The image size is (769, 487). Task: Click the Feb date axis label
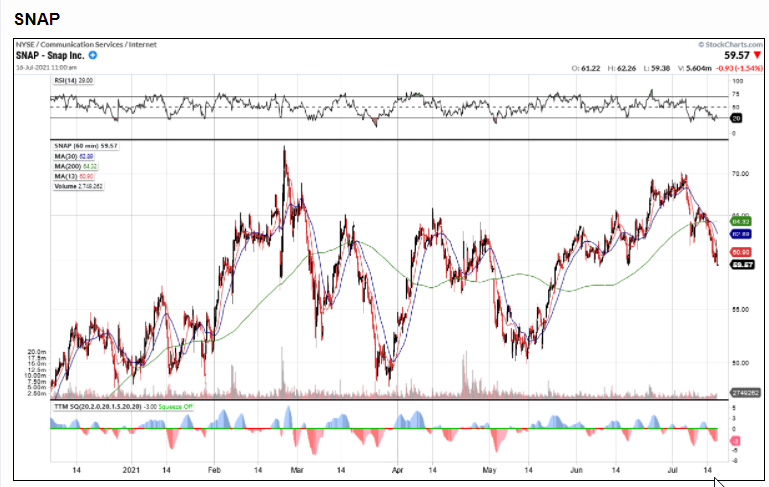click(x=214, y=470)
